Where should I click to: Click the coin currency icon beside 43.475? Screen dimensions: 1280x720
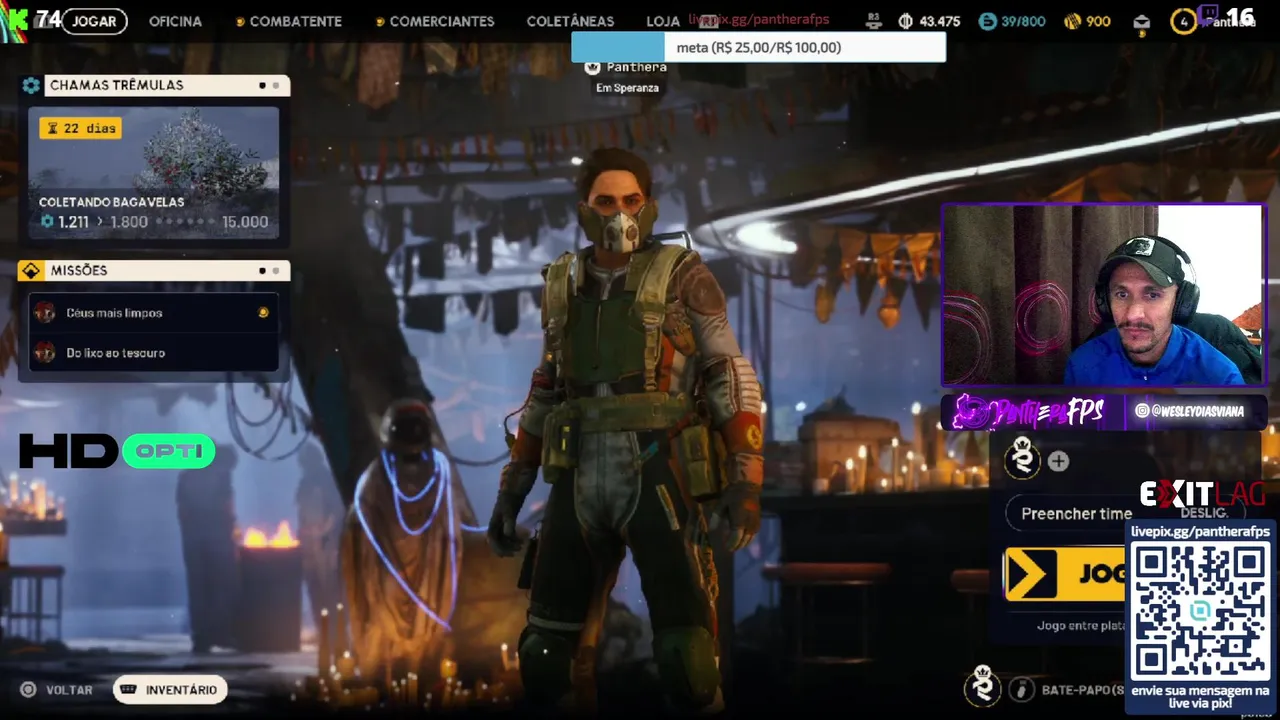[x=906, y=21]
